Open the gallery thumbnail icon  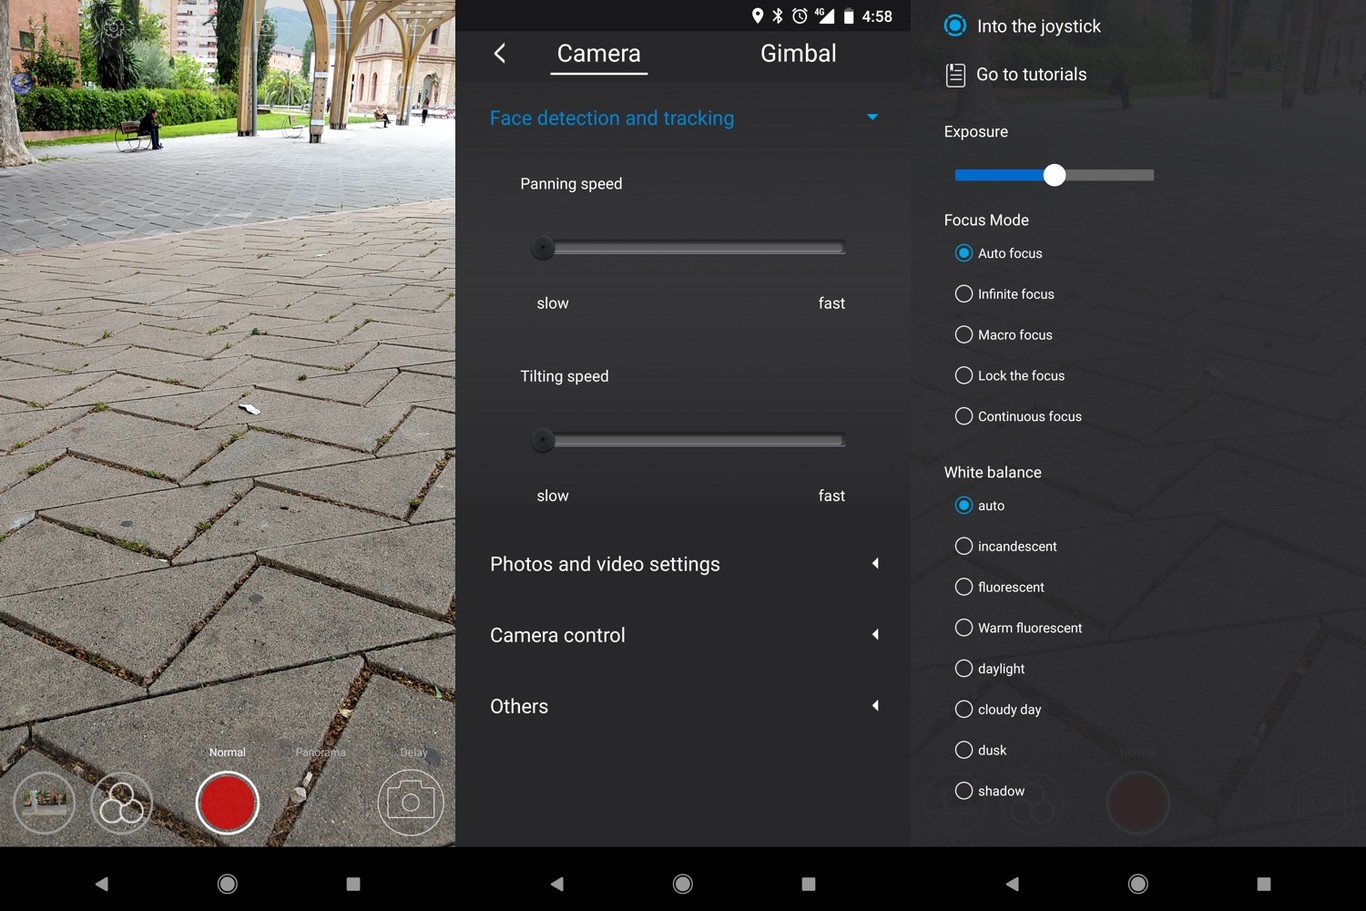point(44,802)
